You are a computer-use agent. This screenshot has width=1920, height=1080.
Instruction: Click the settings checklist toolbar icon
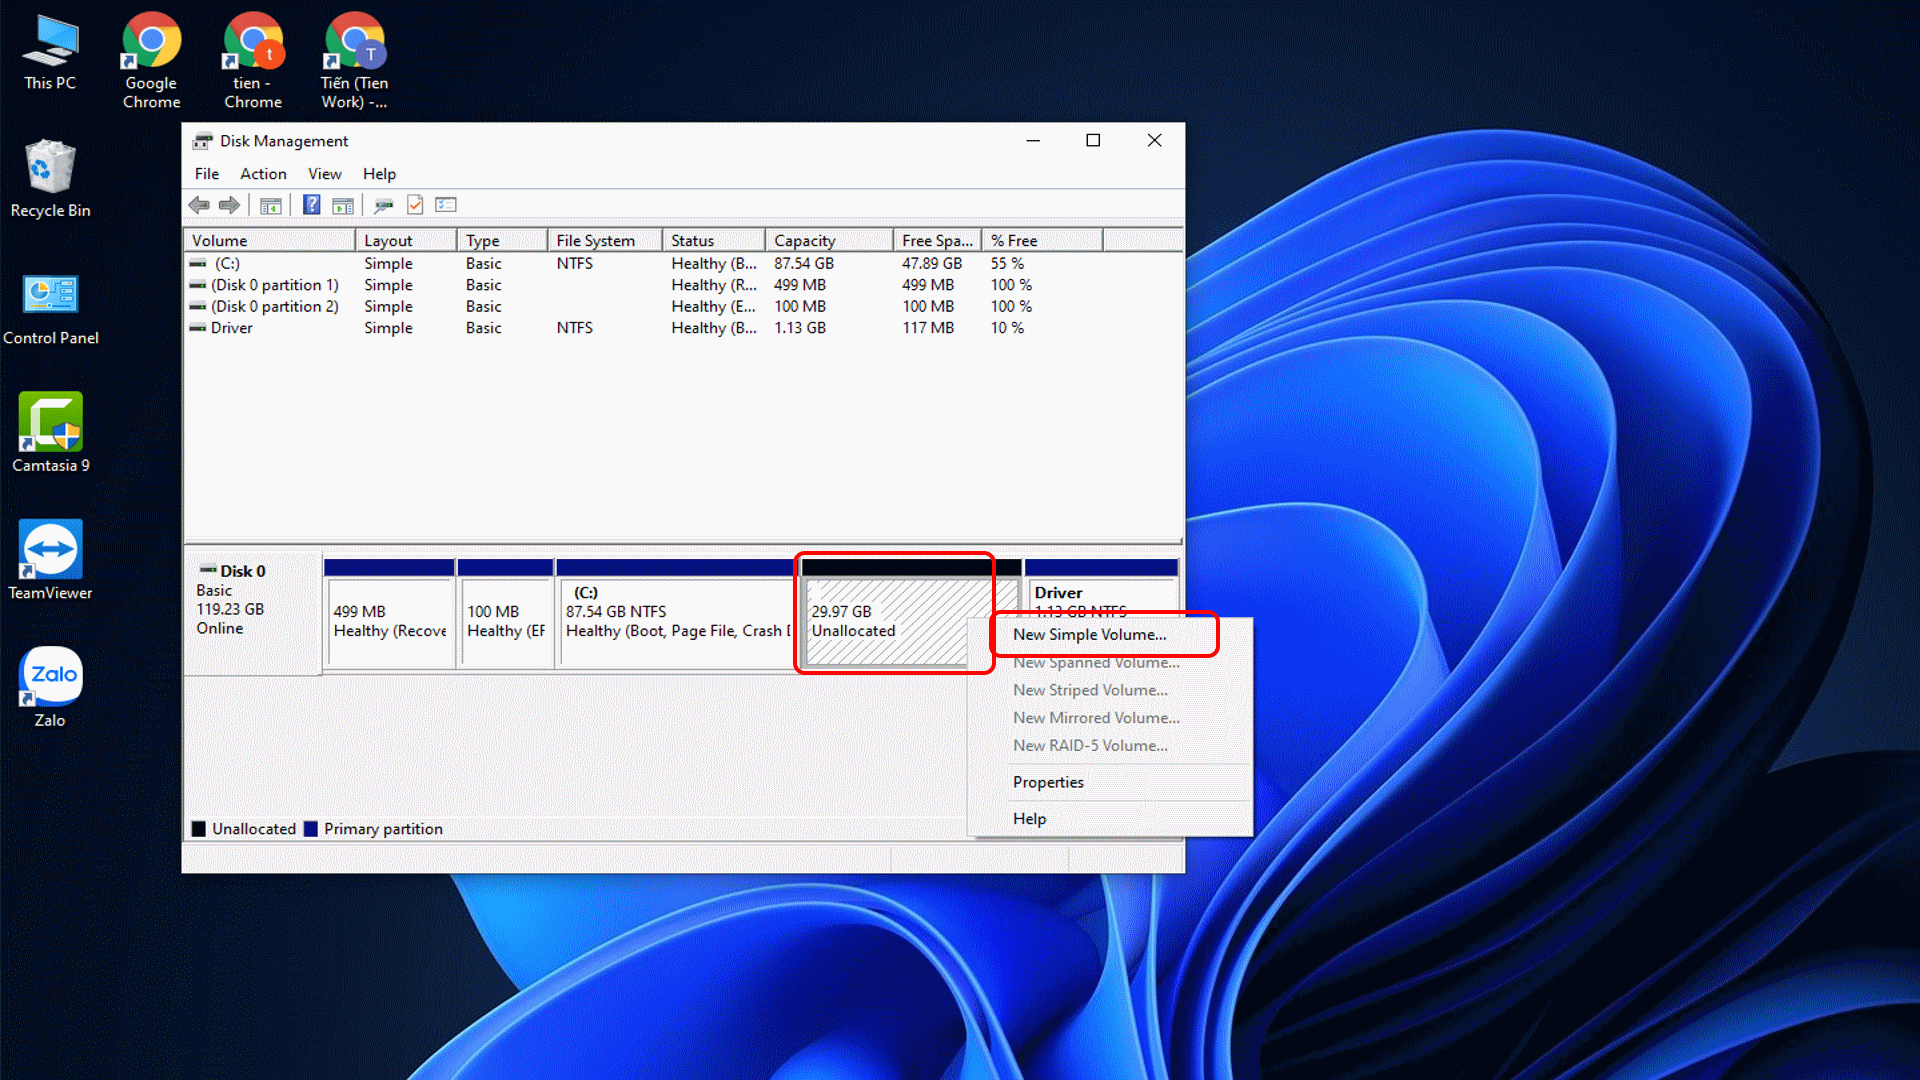pos(446,205)
